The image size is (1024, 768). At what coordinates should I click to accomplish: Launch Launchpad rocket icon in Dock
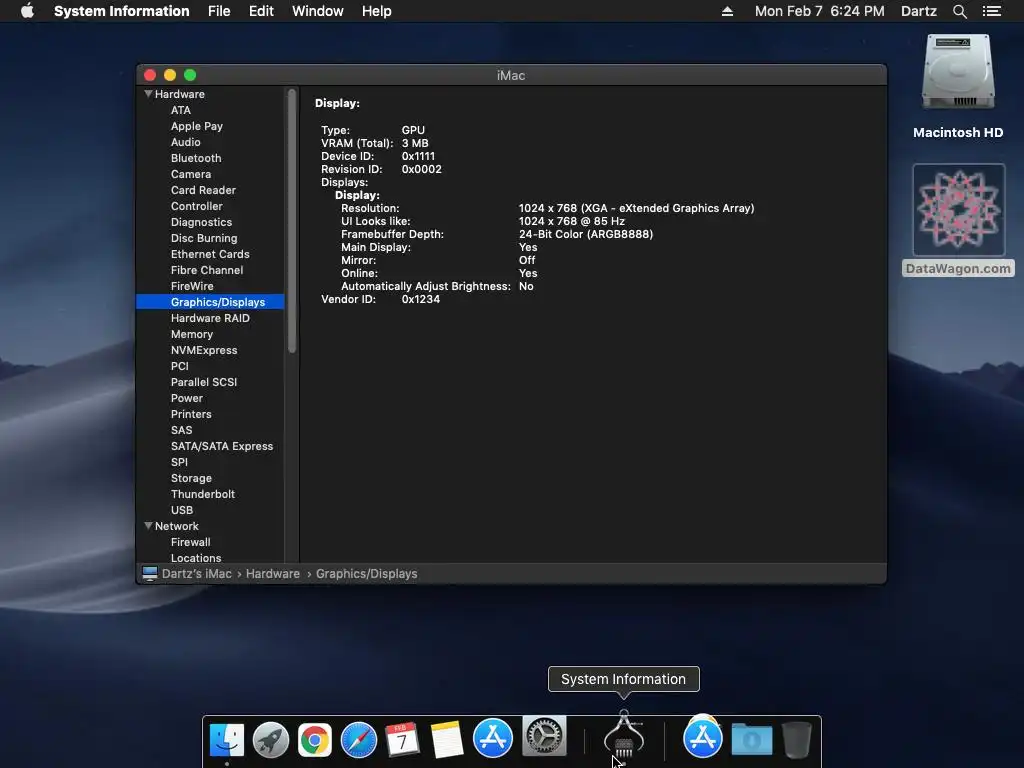[x=271, y=740]
